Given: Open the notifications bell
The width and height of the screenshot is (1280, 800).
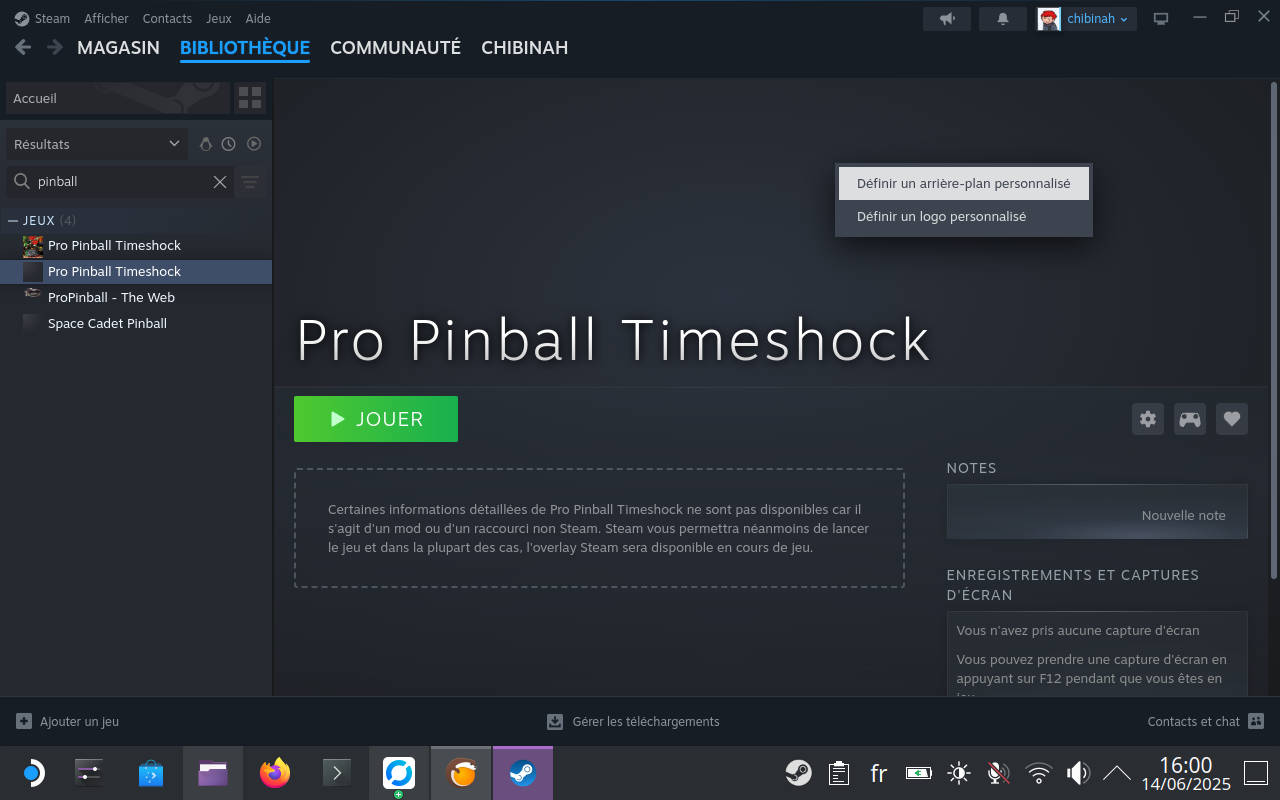Looking at the screenshot, I should [x=1003, y=18].
